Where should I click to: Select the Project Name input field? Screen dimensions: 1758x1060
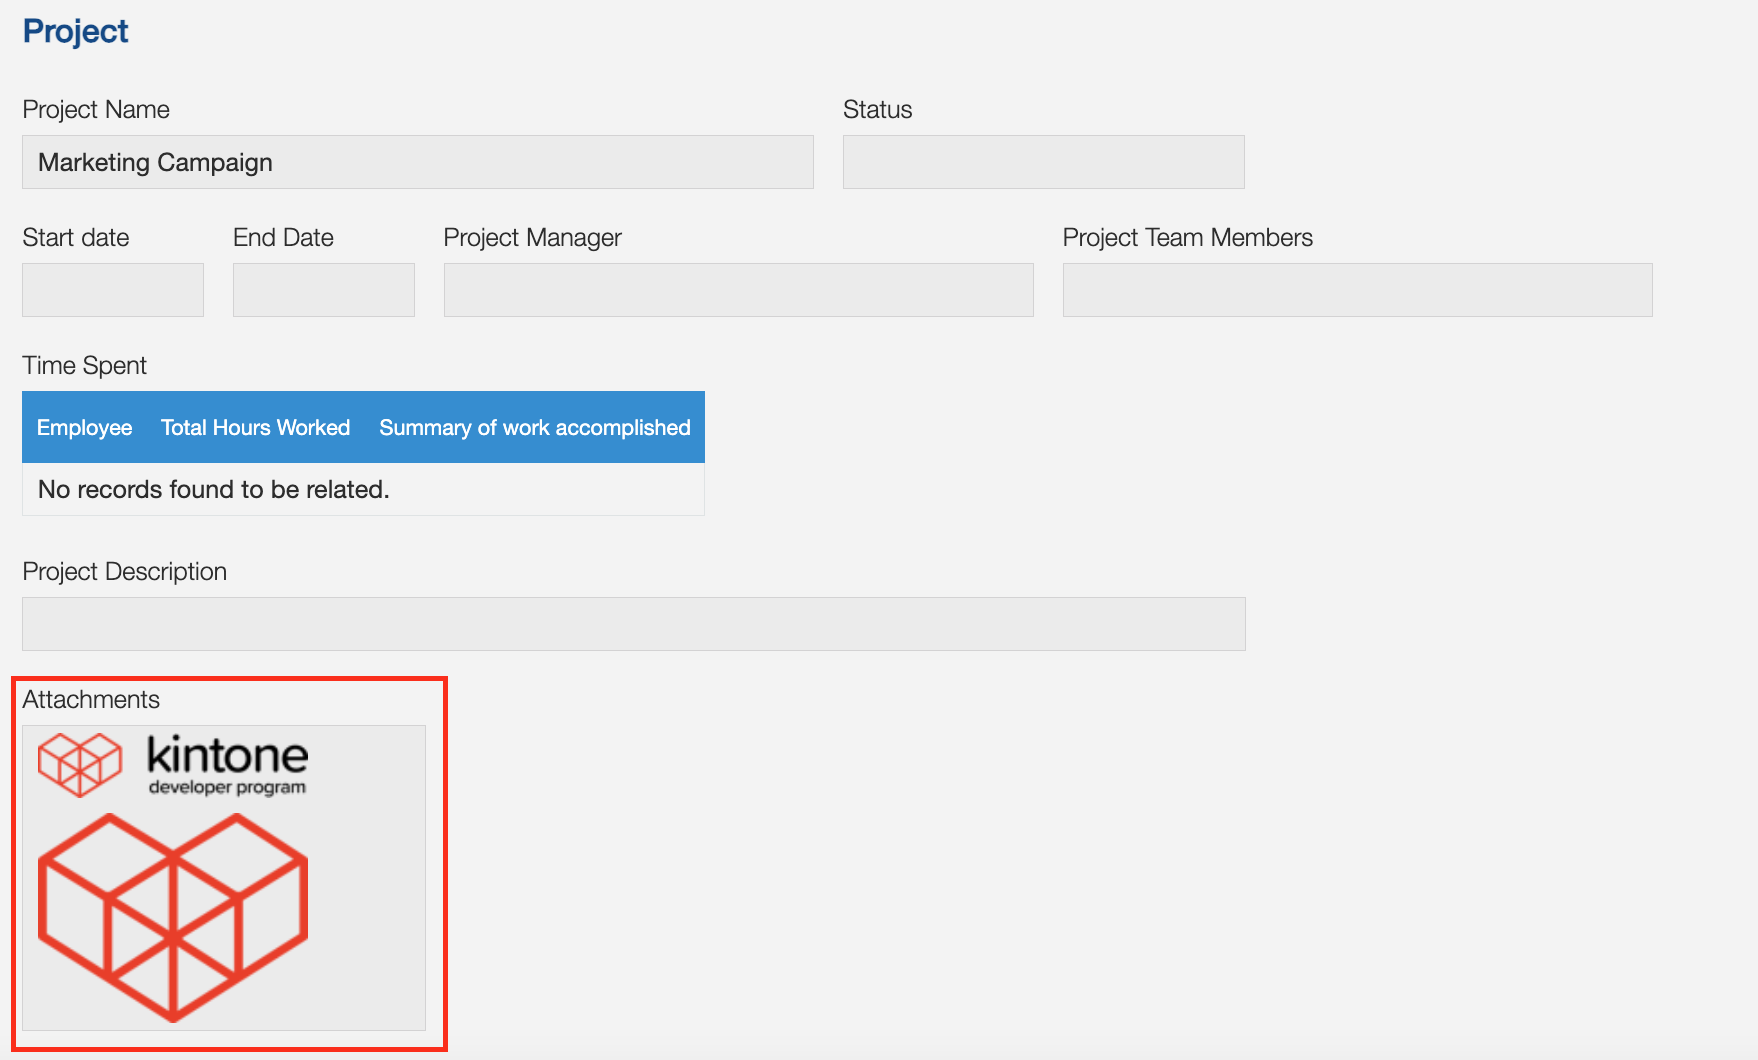417,161
